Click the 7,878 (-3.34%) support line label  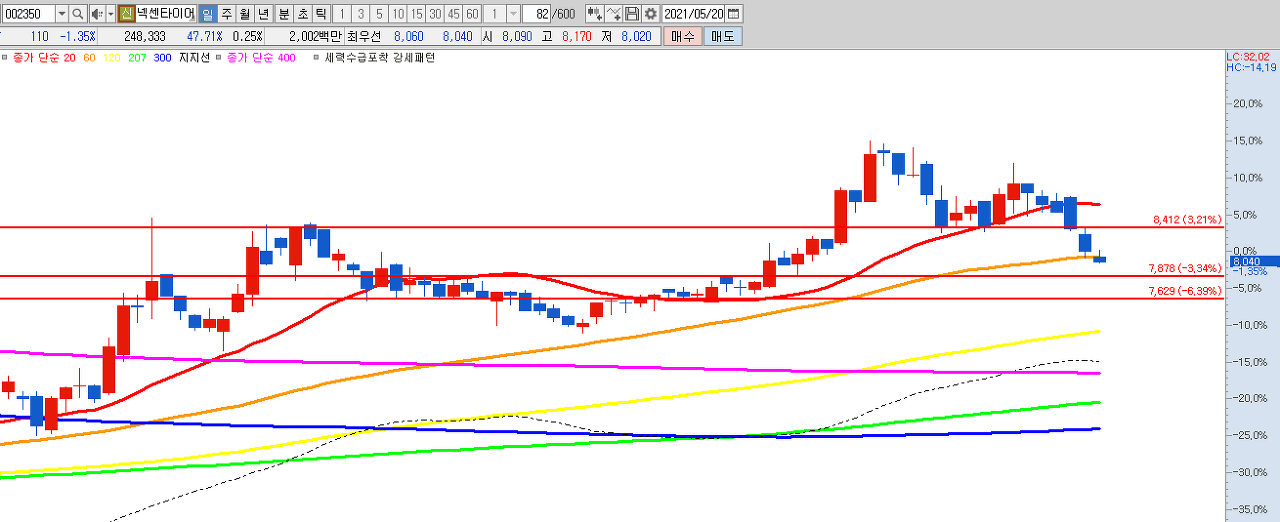(x=1186, y=268)
